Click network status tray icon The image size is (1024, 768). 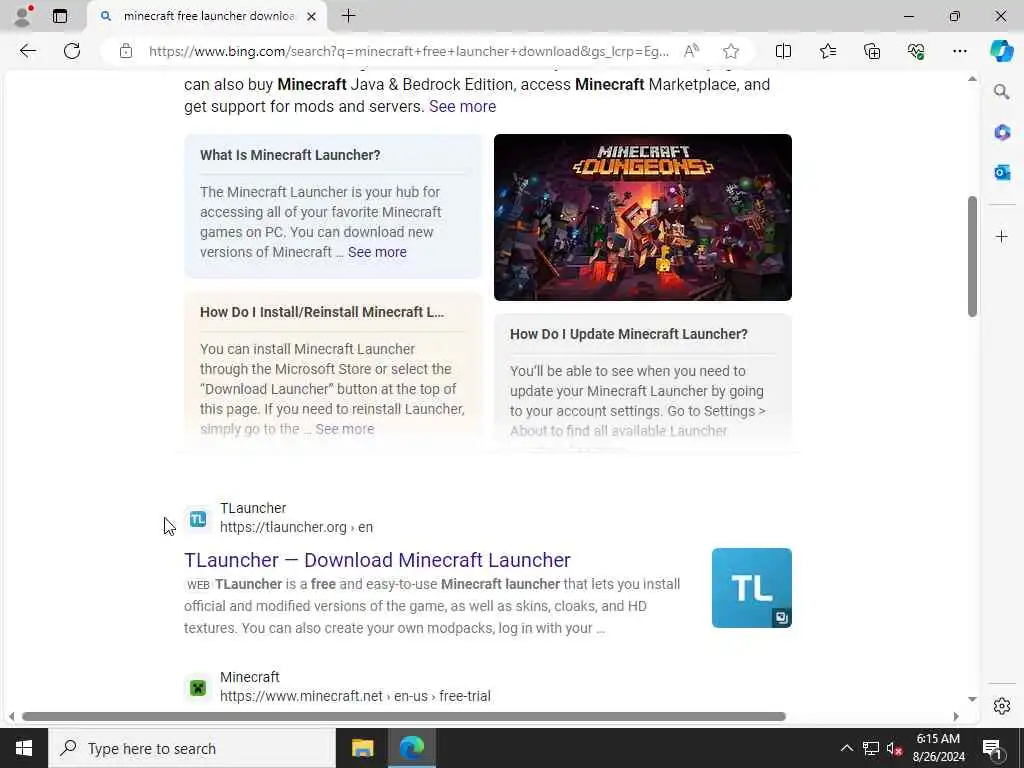pos(871,748)
